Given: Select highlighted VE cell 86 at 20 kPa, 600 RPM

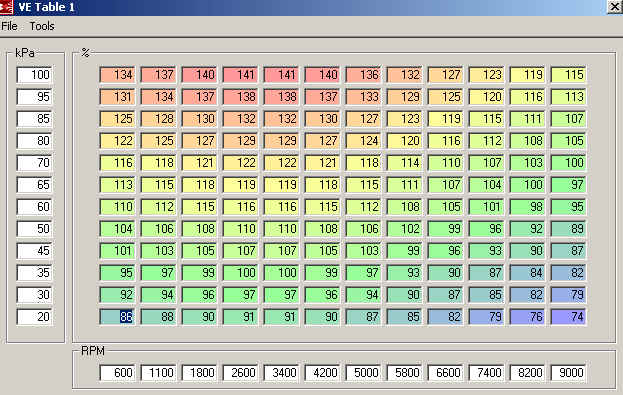Looking at the screenshot, I should coord(117,317).
